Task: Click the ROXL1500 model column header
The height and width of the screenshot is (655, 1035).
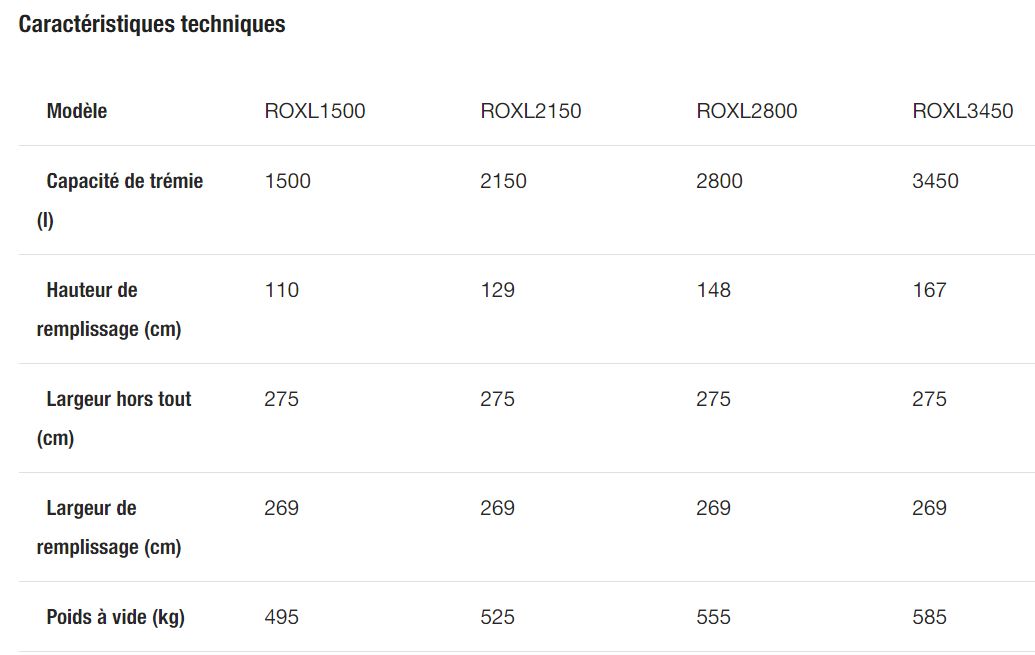Action: [x=315, y=111]
